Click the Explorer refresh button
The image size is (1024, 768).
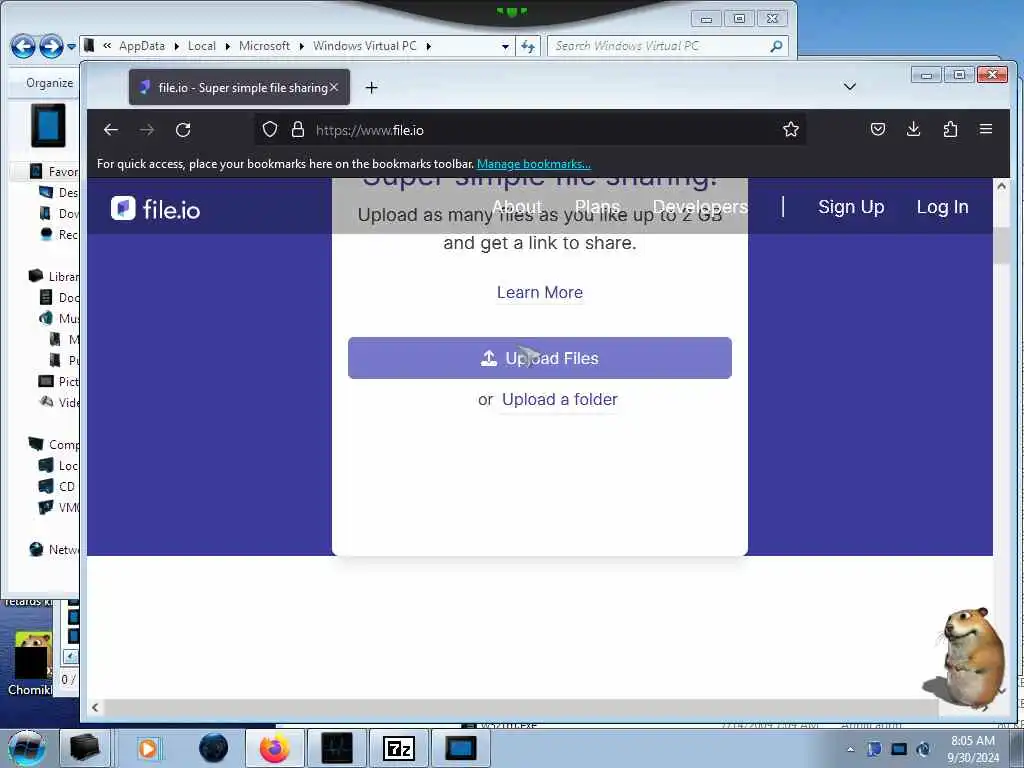click(528, 46)
